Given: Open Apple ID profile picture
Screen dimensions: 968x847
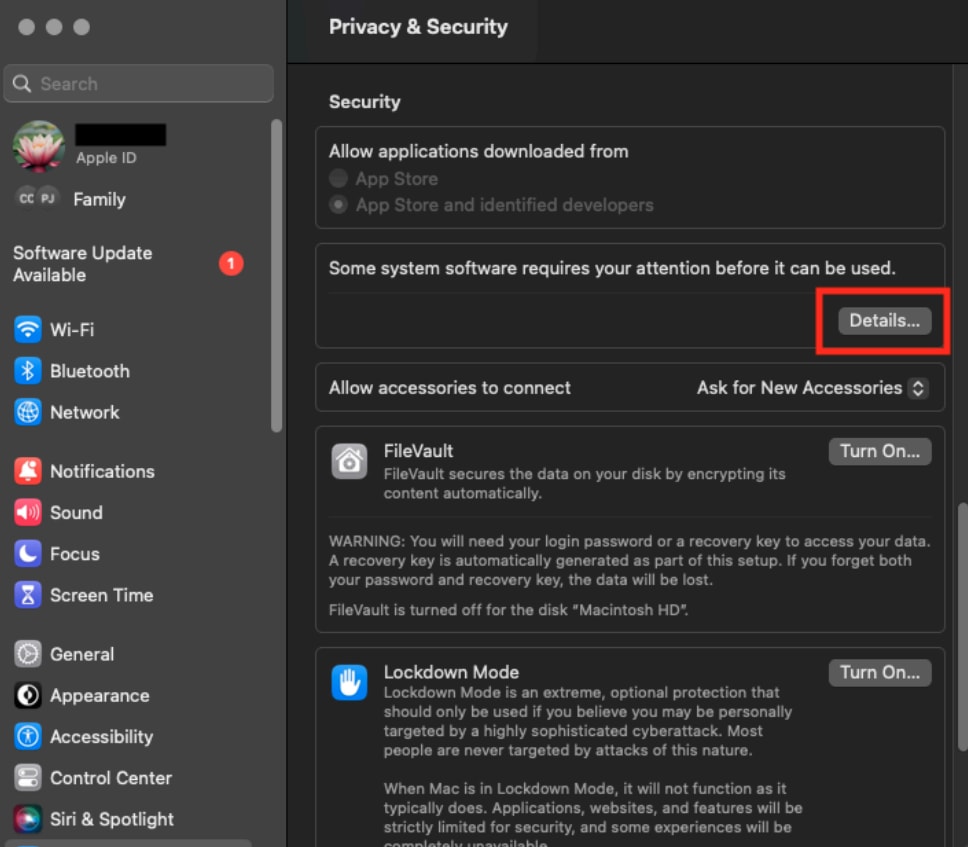Looking at the screenshot, I should pyautogui.click(x=38, y=146).
